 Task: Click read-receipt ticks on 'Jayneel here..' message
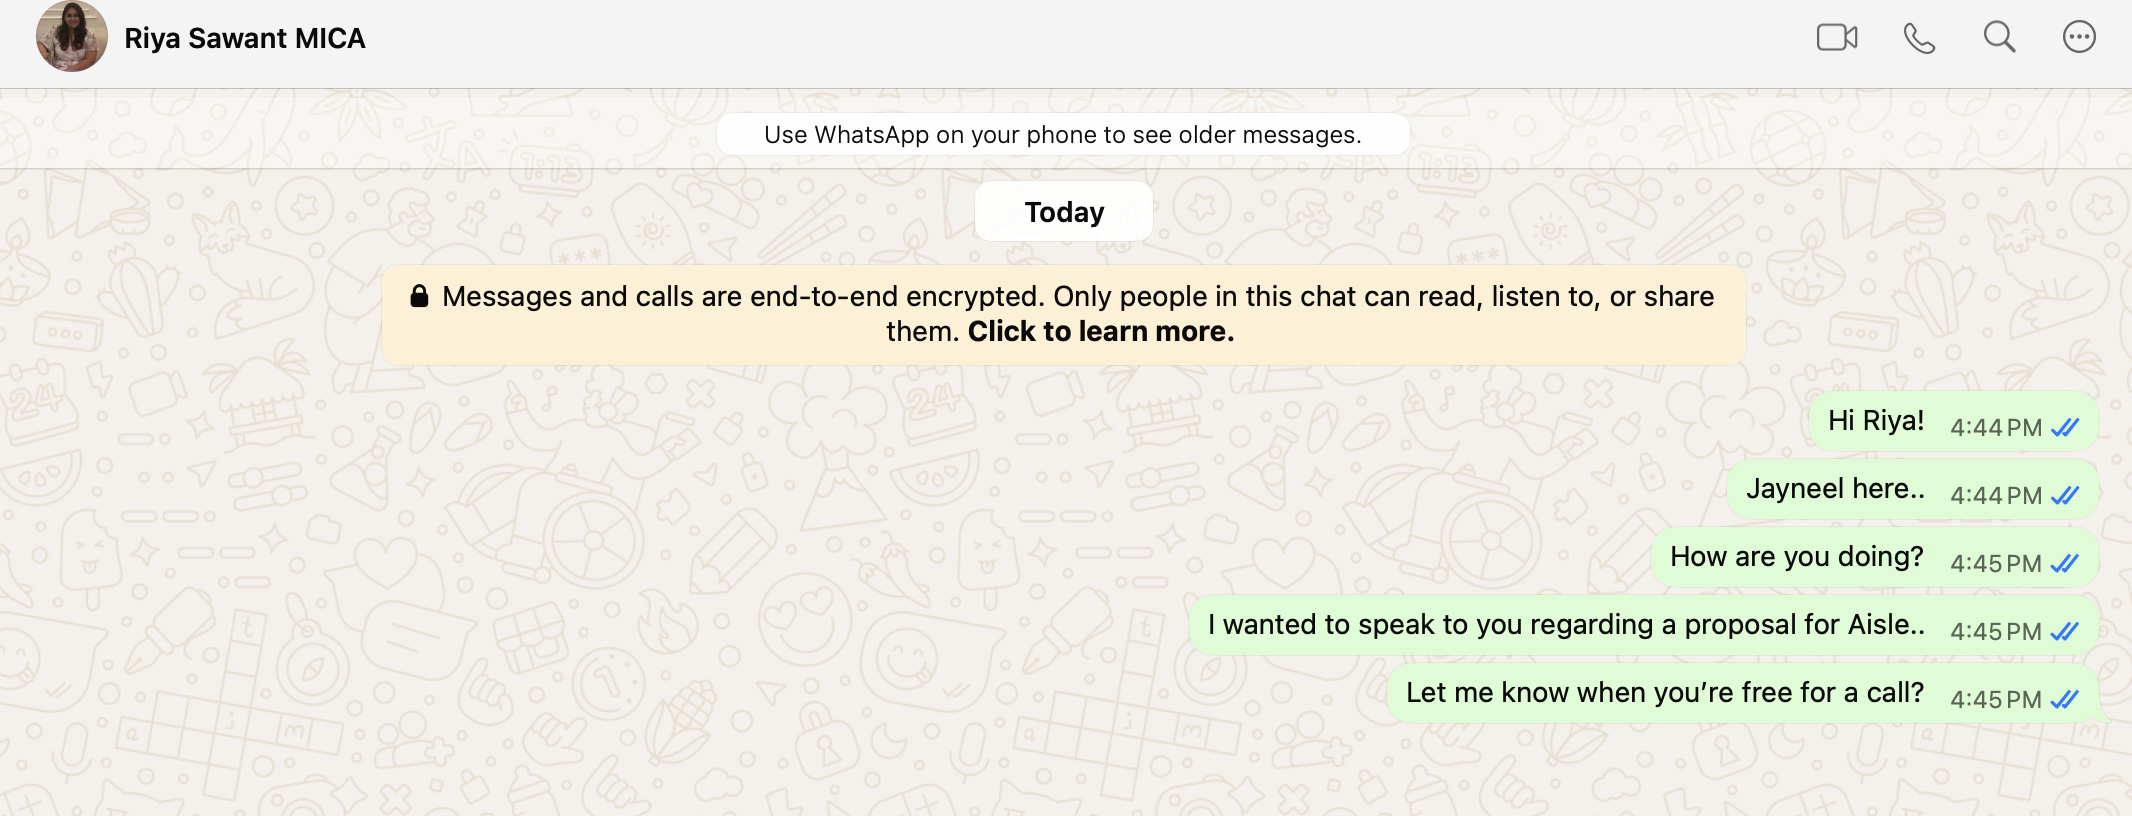coord(2065,496)
